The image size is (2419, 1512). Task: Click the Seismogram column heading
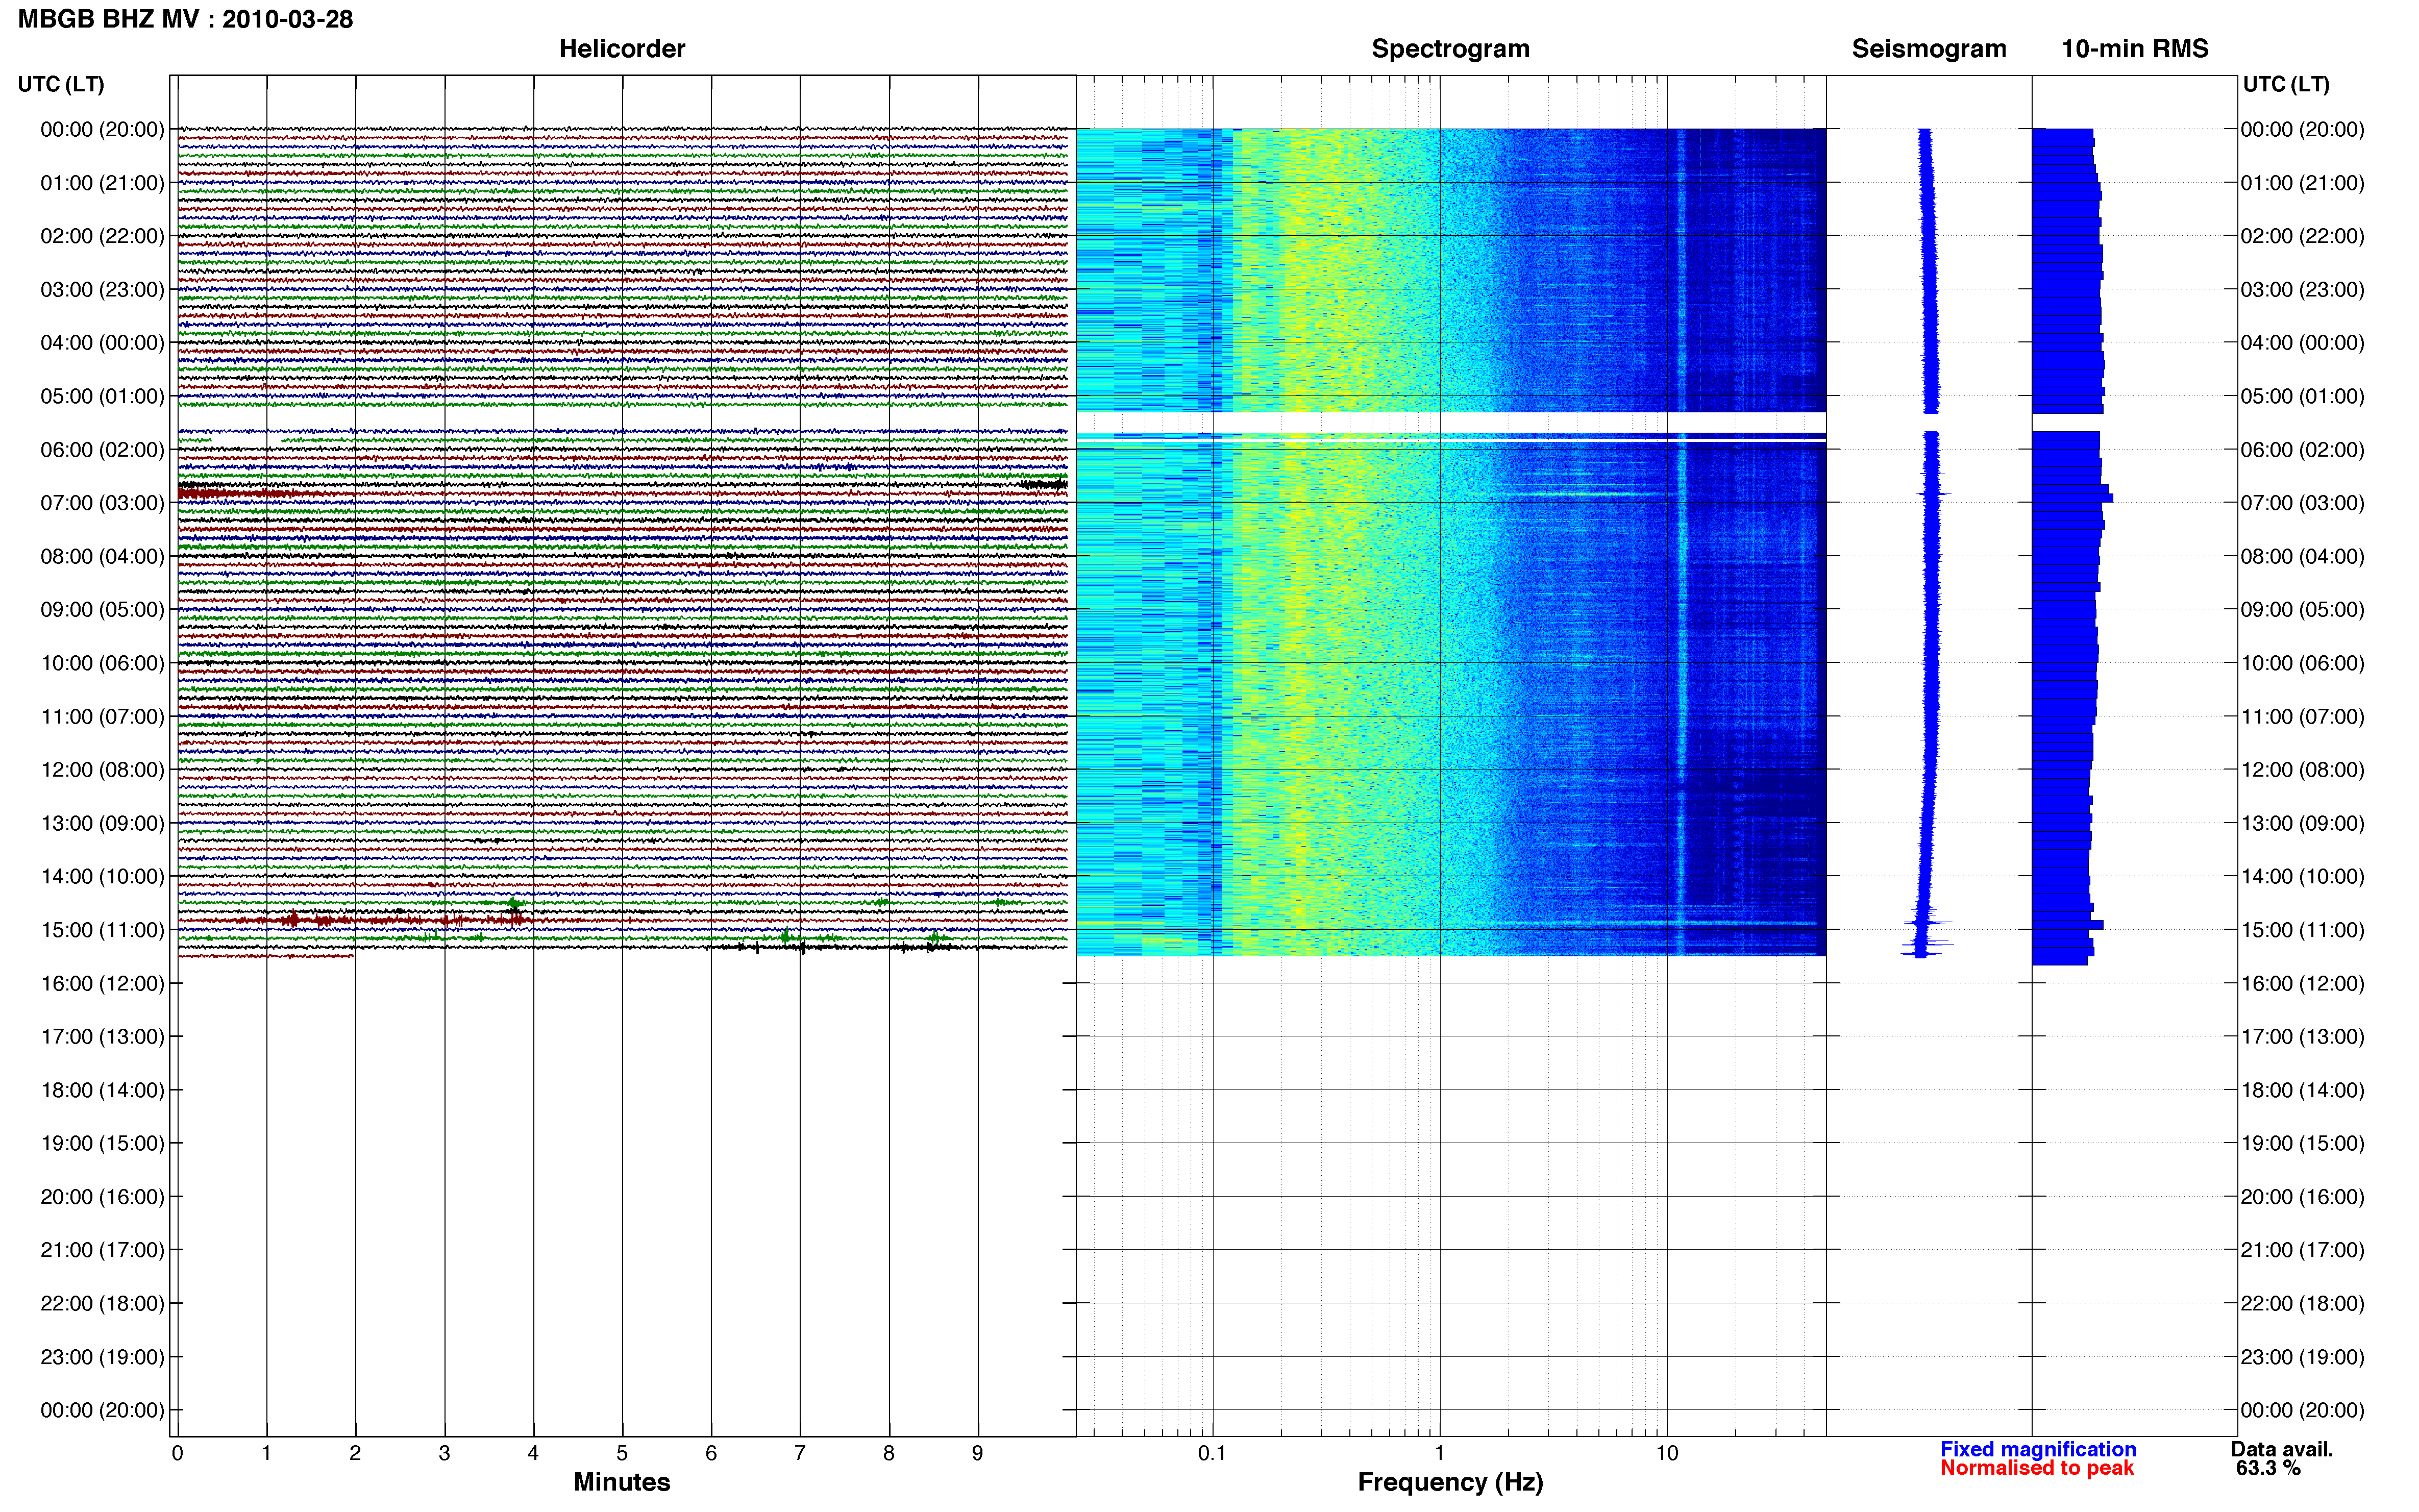pos(1928,48)
